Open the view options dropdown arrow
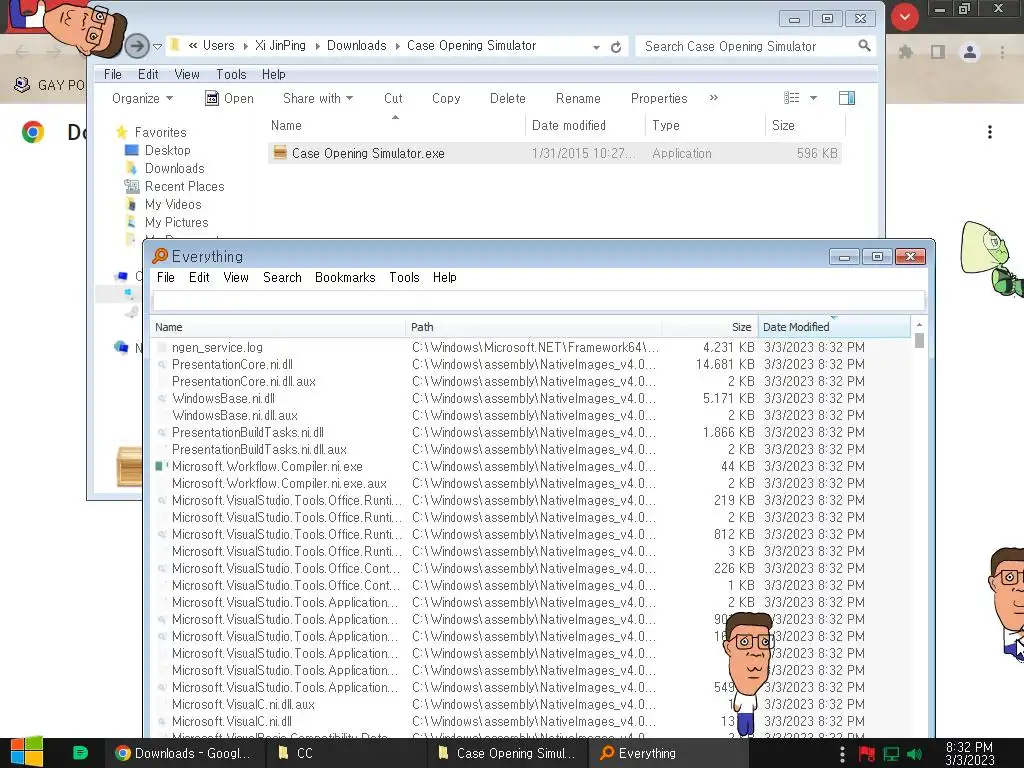This screenshot has width=1024, height=768. (813, 98)
